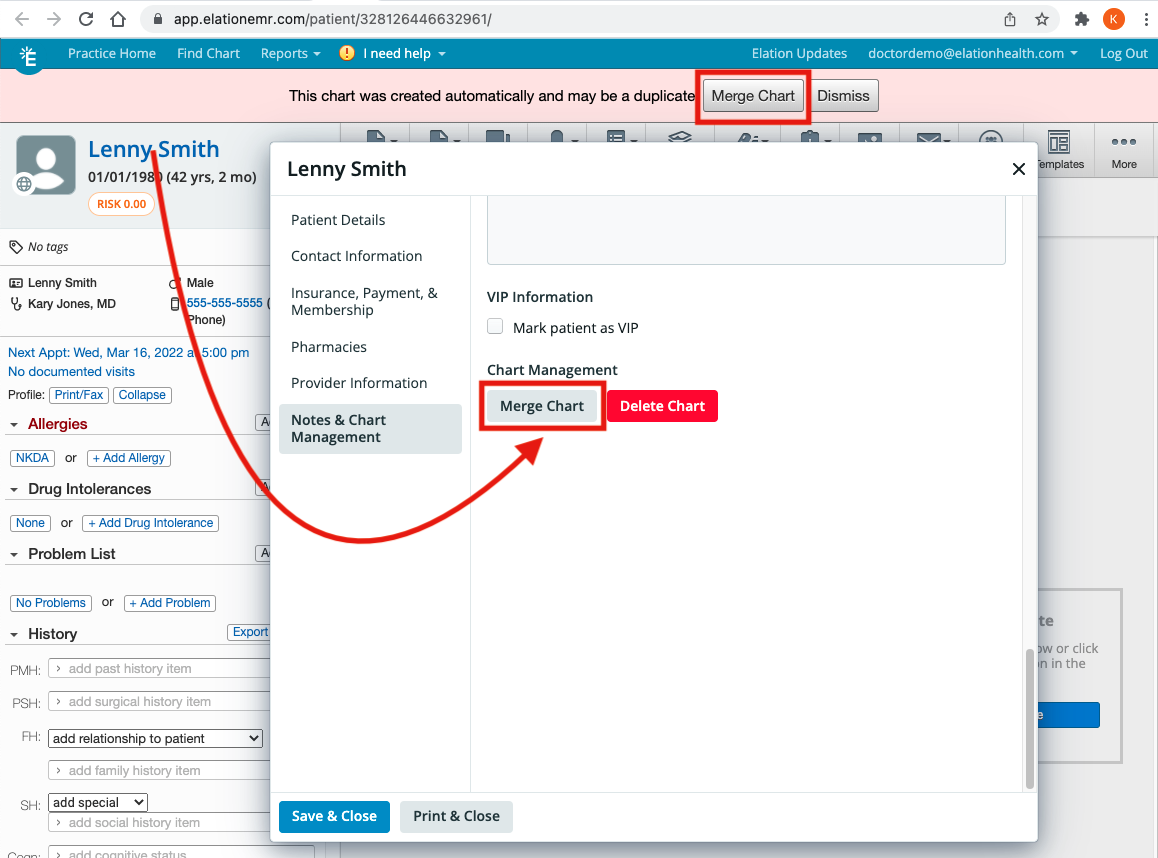Open the More toolbar menu
The width and height of the screenshot is (1158, 858).
[x=1123, y=149]
